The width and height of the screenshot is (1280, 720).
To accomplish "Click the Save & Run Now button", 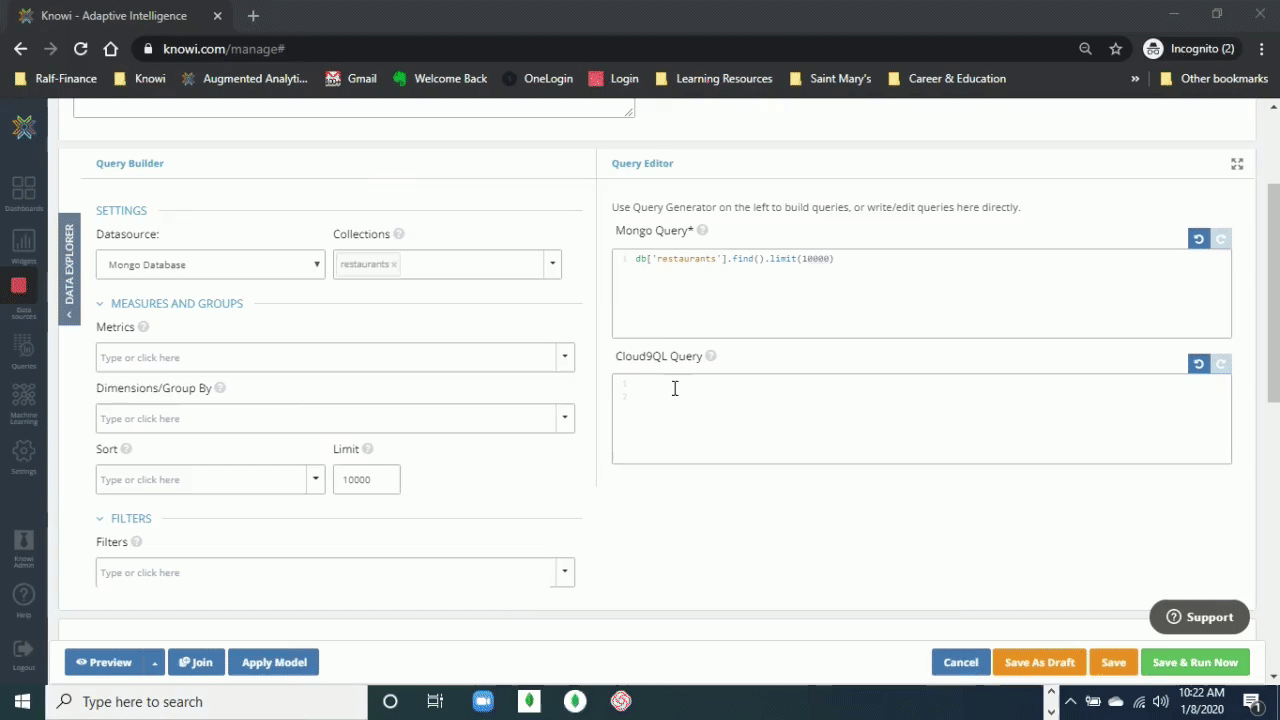I will 1194,662.
